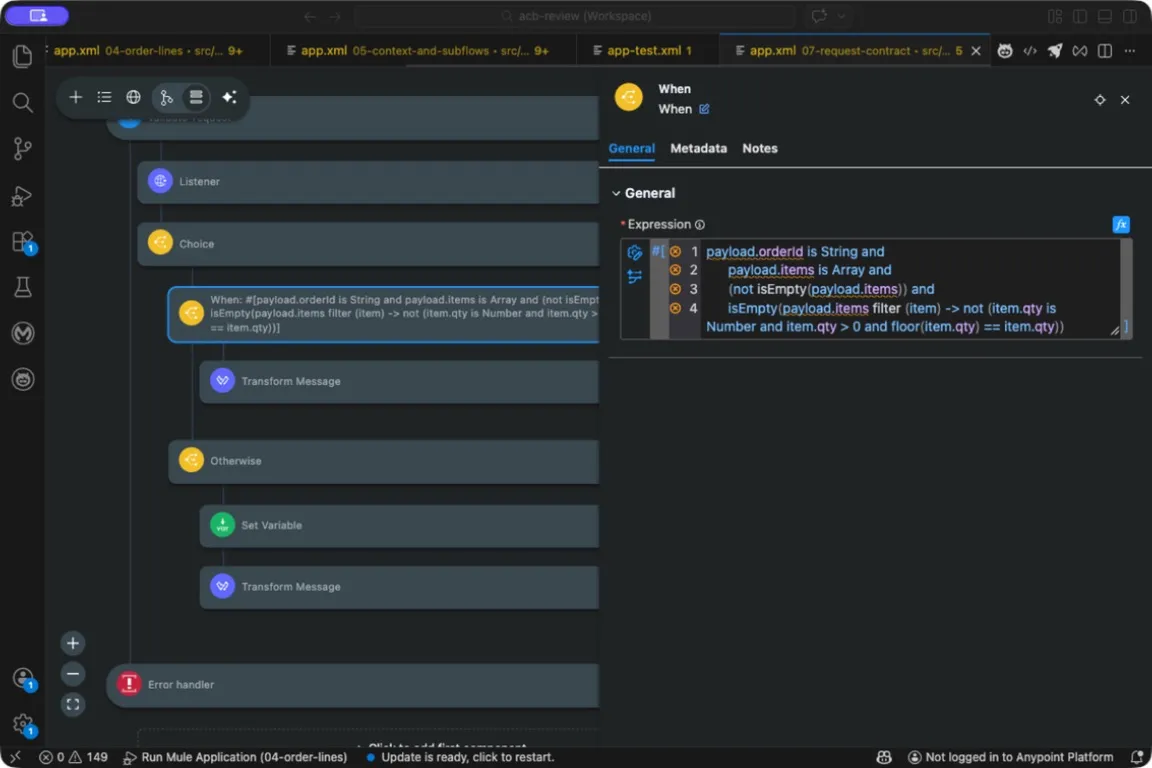Fit the flow to screen

[73, 705]
